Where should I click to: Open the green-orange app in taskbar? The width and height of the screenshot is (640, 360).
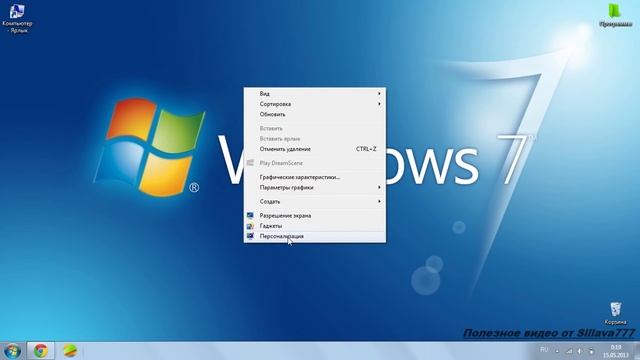(70, 351)
